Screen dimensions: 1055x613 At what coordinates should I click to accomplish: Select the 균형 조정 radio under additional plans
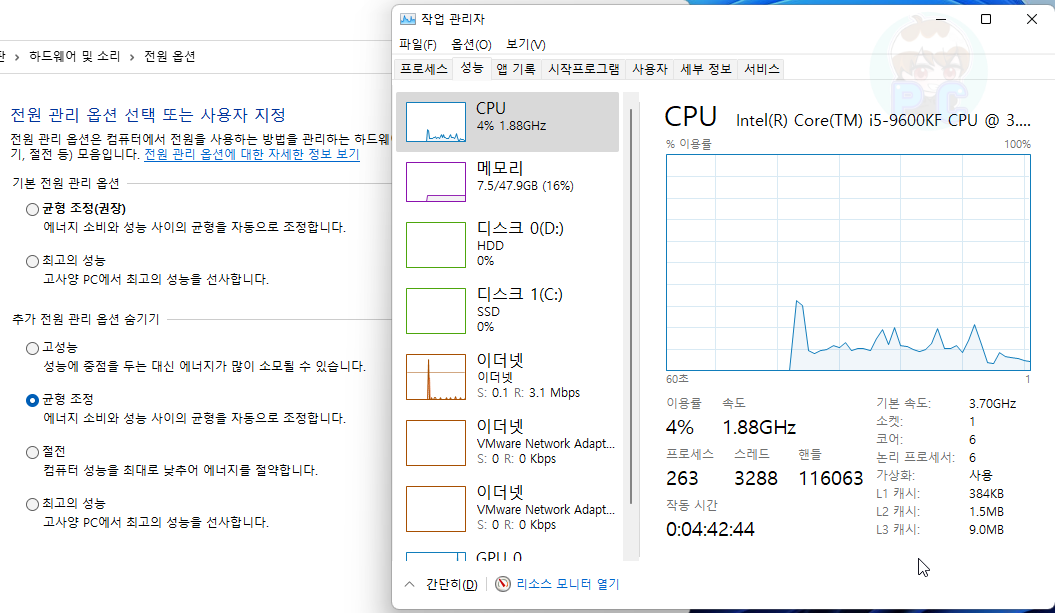(32, 400)
